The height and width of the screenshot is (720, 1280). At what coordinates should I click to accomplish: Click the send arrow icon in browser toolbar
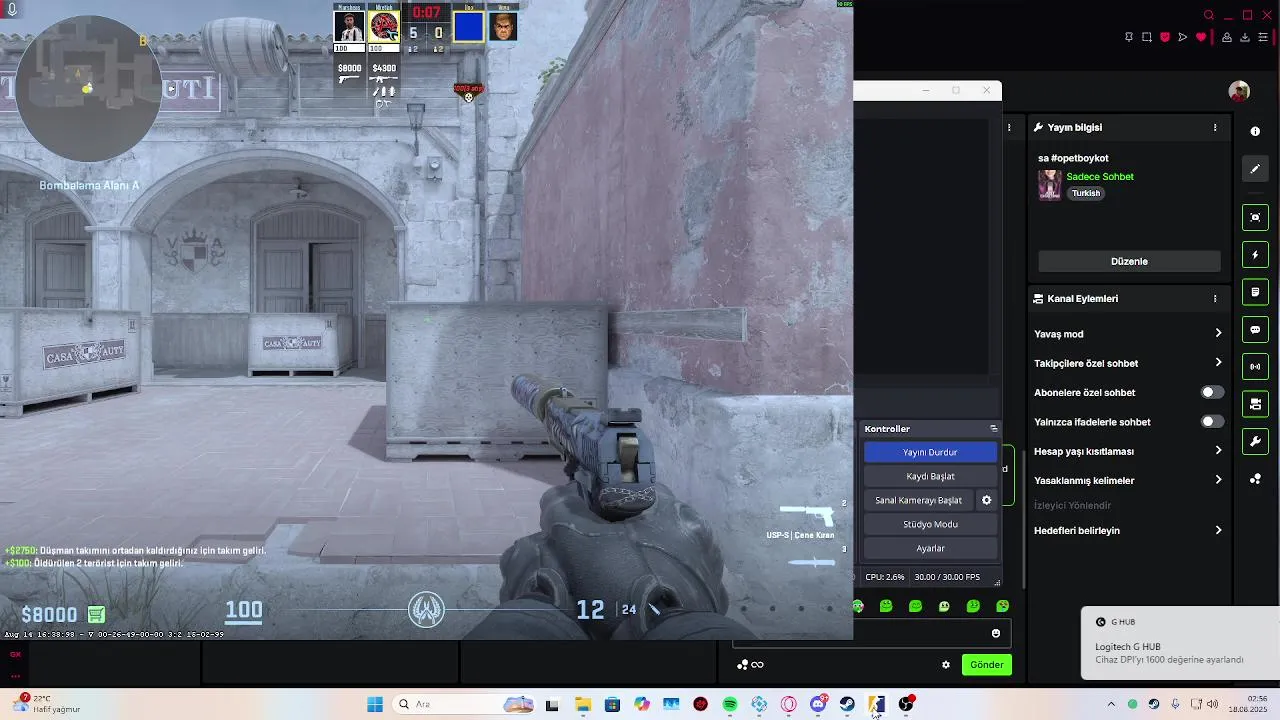[x=1183, y=37]
